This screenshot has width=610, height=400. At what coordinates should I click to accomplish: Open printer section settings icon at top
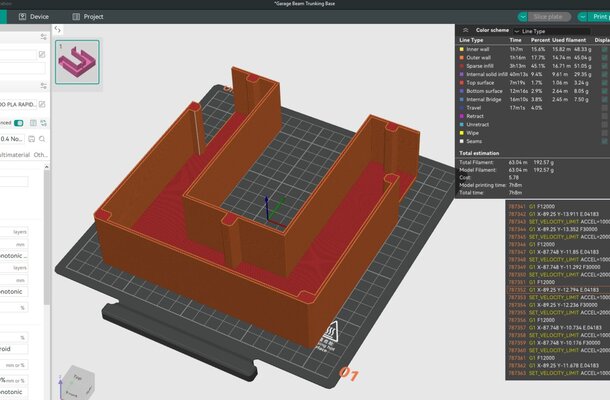click(x=43, y=37)
